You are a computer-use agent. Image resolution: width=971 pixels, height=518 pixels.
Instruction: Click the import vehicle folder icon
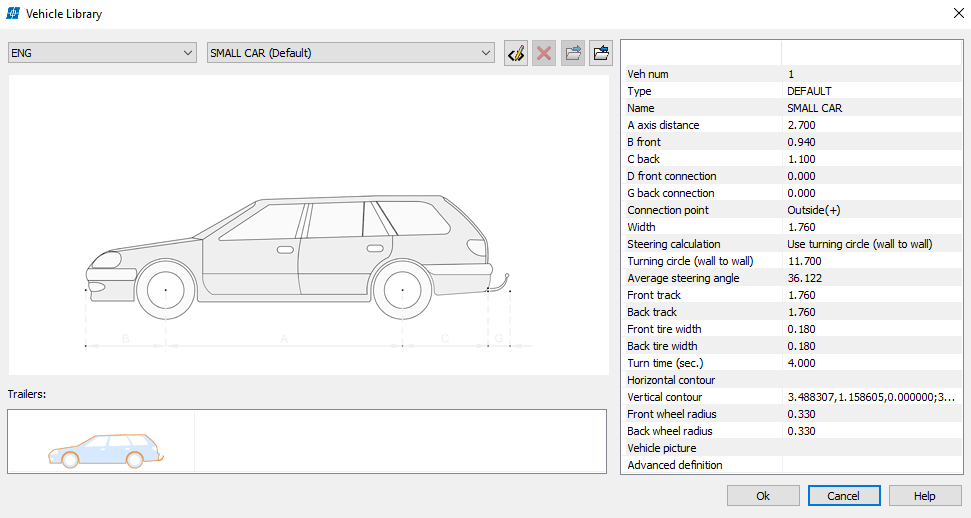pyautogui.click(x=601, y=53)
